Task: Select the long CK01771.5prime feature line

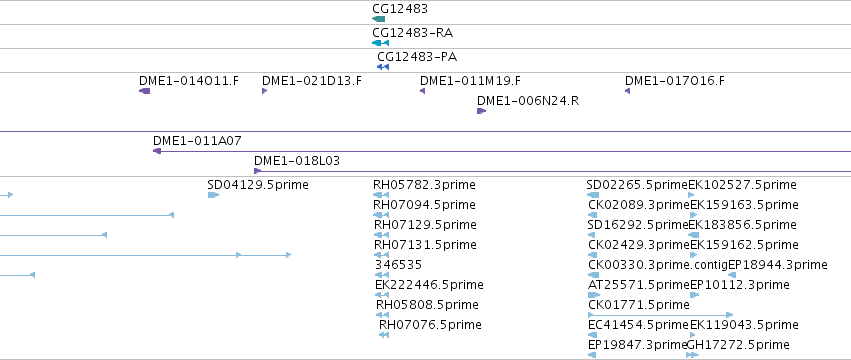Action: (x=661, y=314)
